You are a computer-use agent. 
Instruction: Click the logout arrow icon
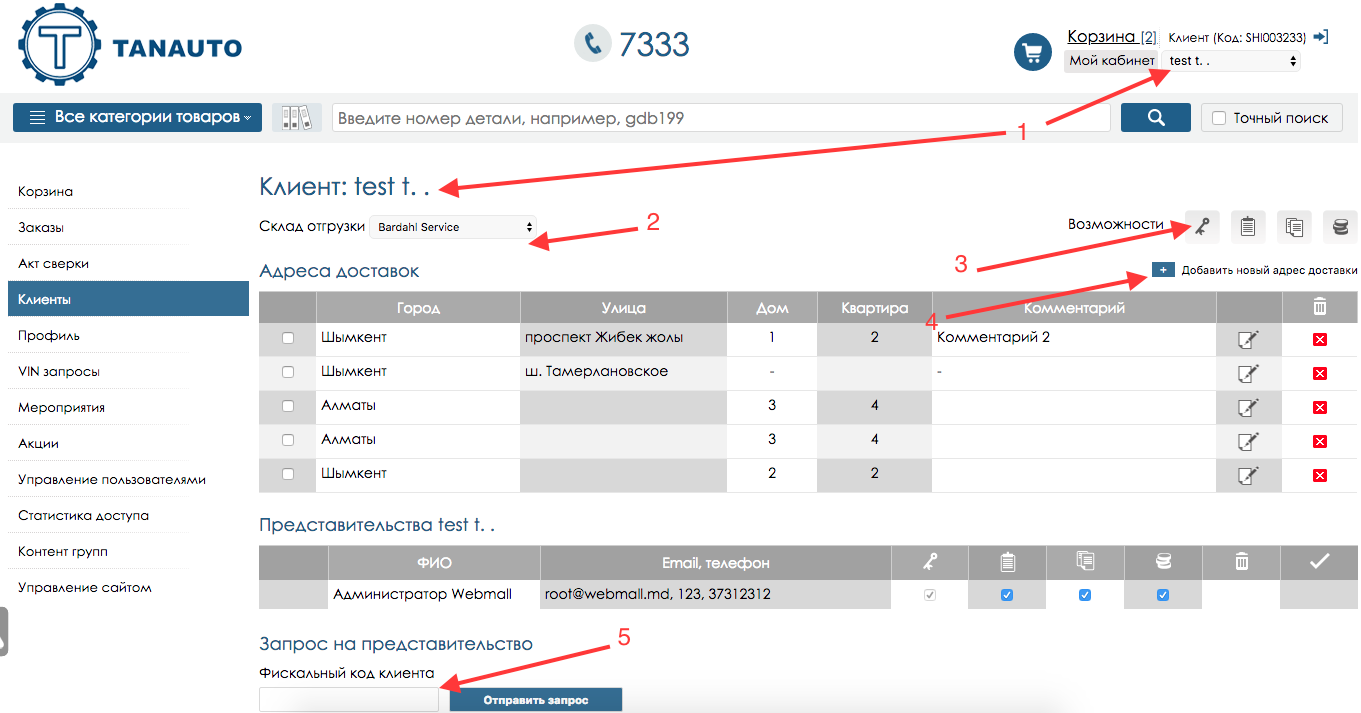click(x=1320, y=37)
